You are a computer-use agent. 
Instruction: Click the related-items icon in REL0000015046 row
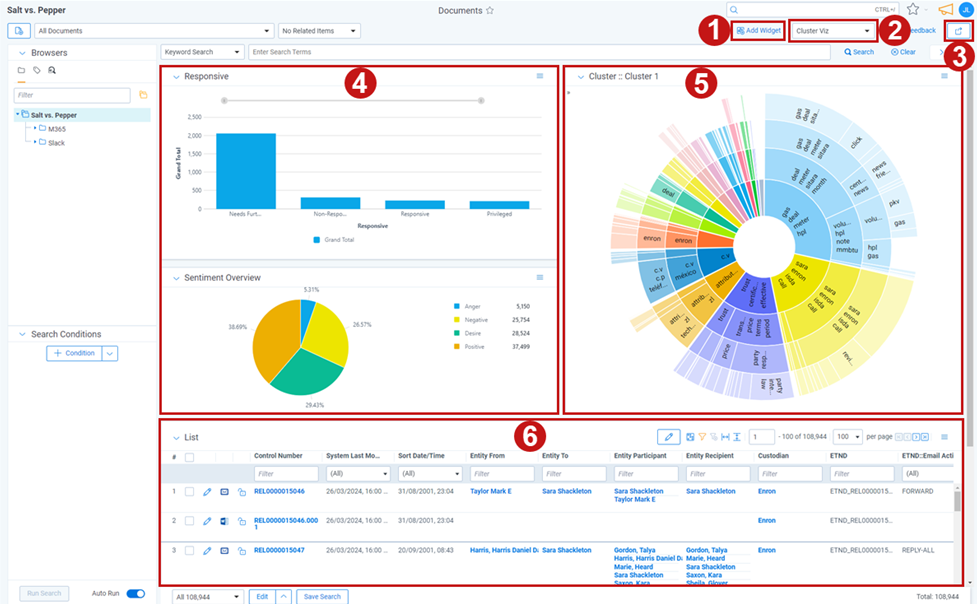point(242,492)
